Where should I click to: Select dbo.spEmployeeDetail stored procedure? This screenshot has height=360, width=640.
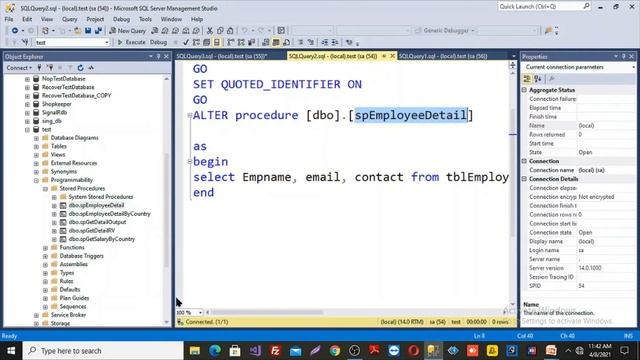pos(96,205)
